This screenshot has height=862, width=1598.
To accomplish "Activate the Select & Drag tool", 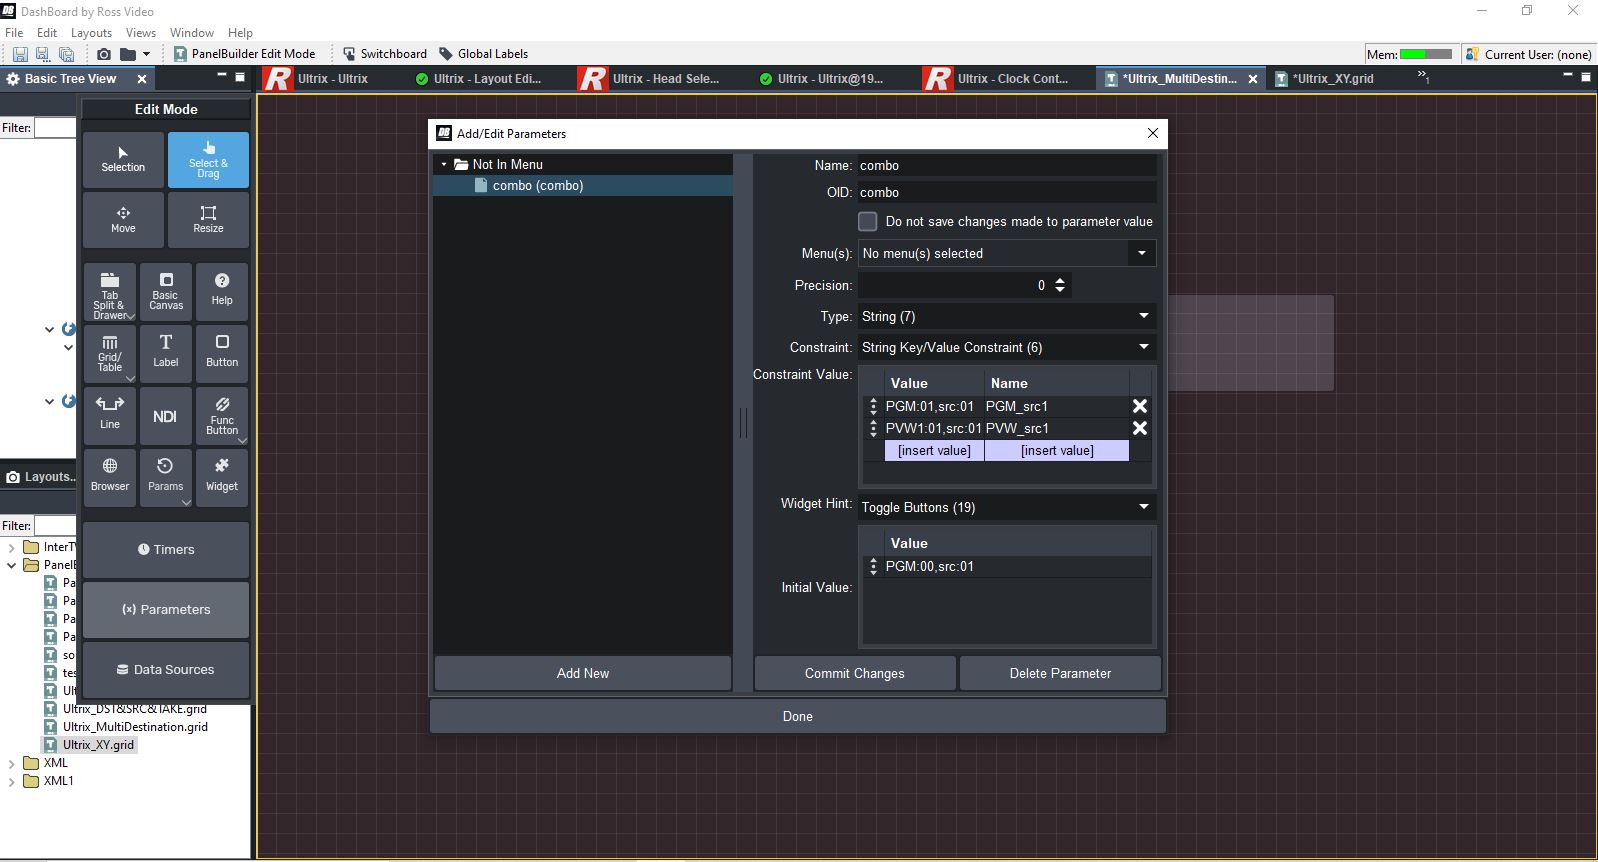I will 208,160.
